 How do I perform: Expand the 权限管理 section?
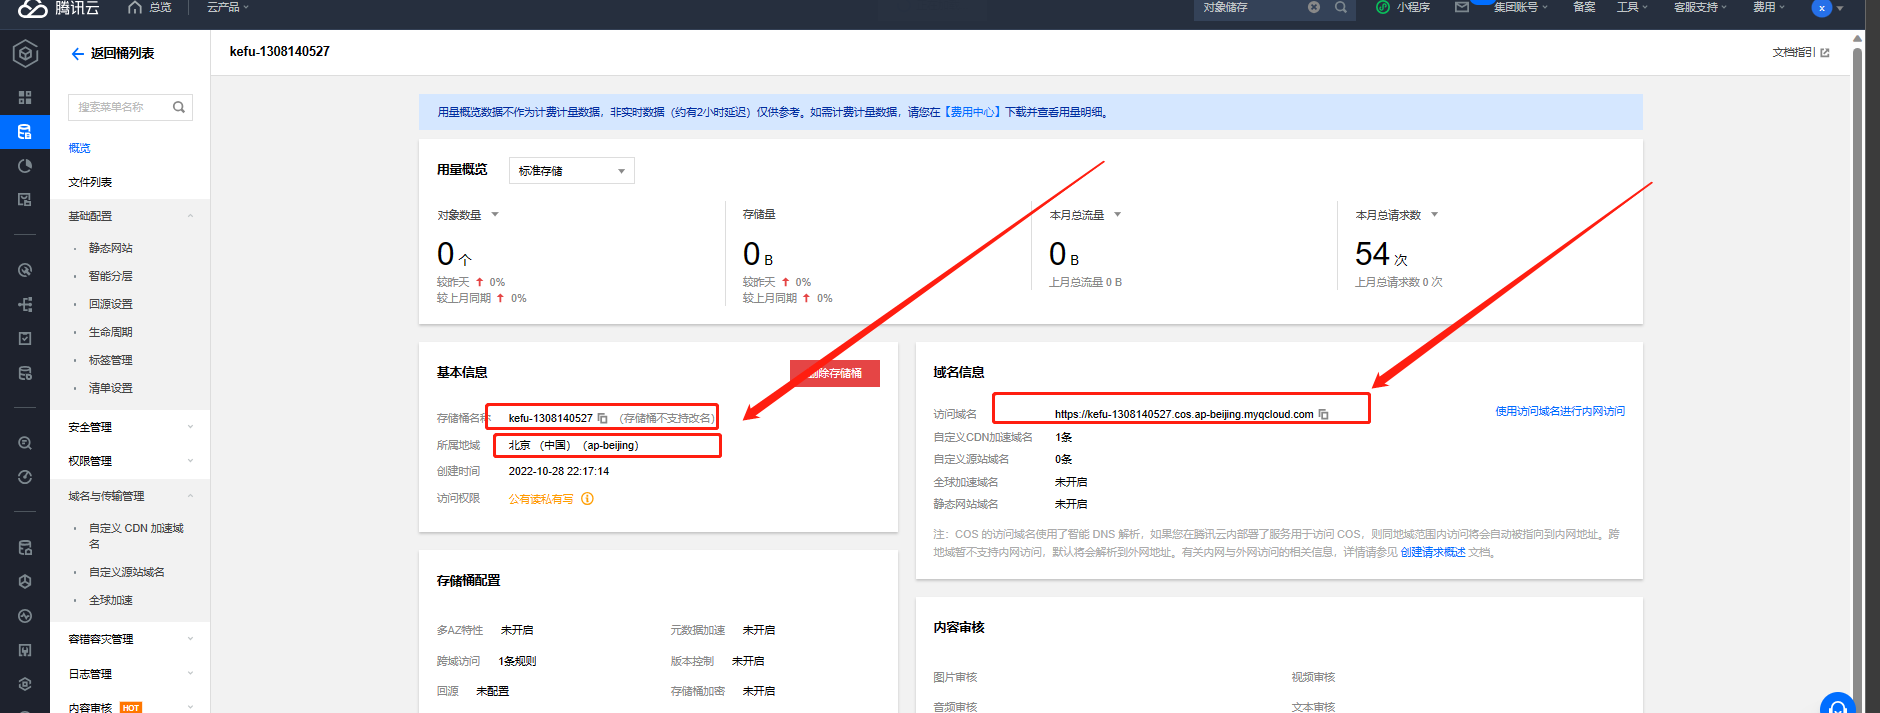(x=130, y=461)
